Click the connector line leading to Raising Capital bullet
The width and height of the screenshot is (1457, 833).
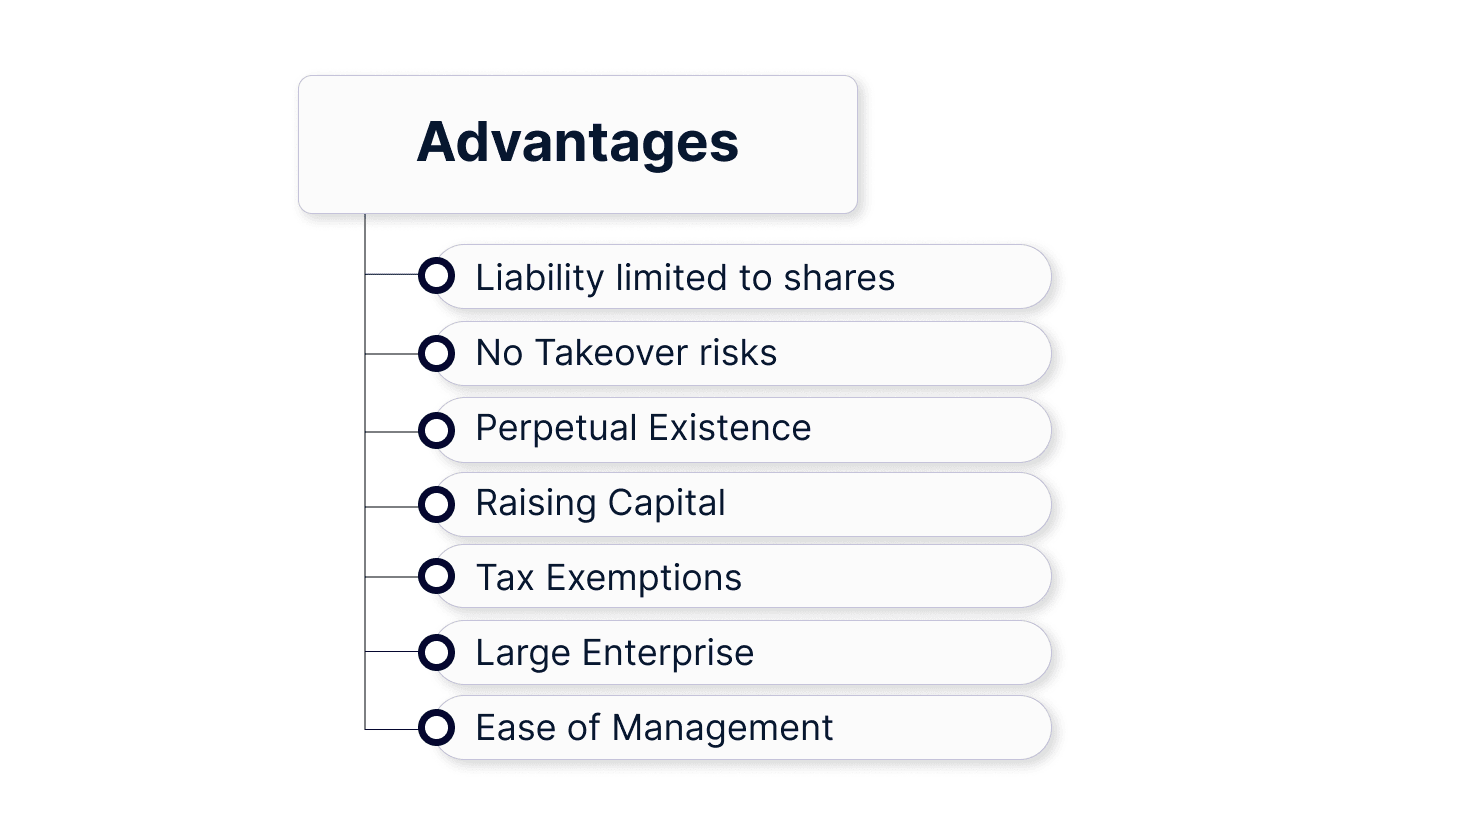pyautogui.click(x=391, y=507)
